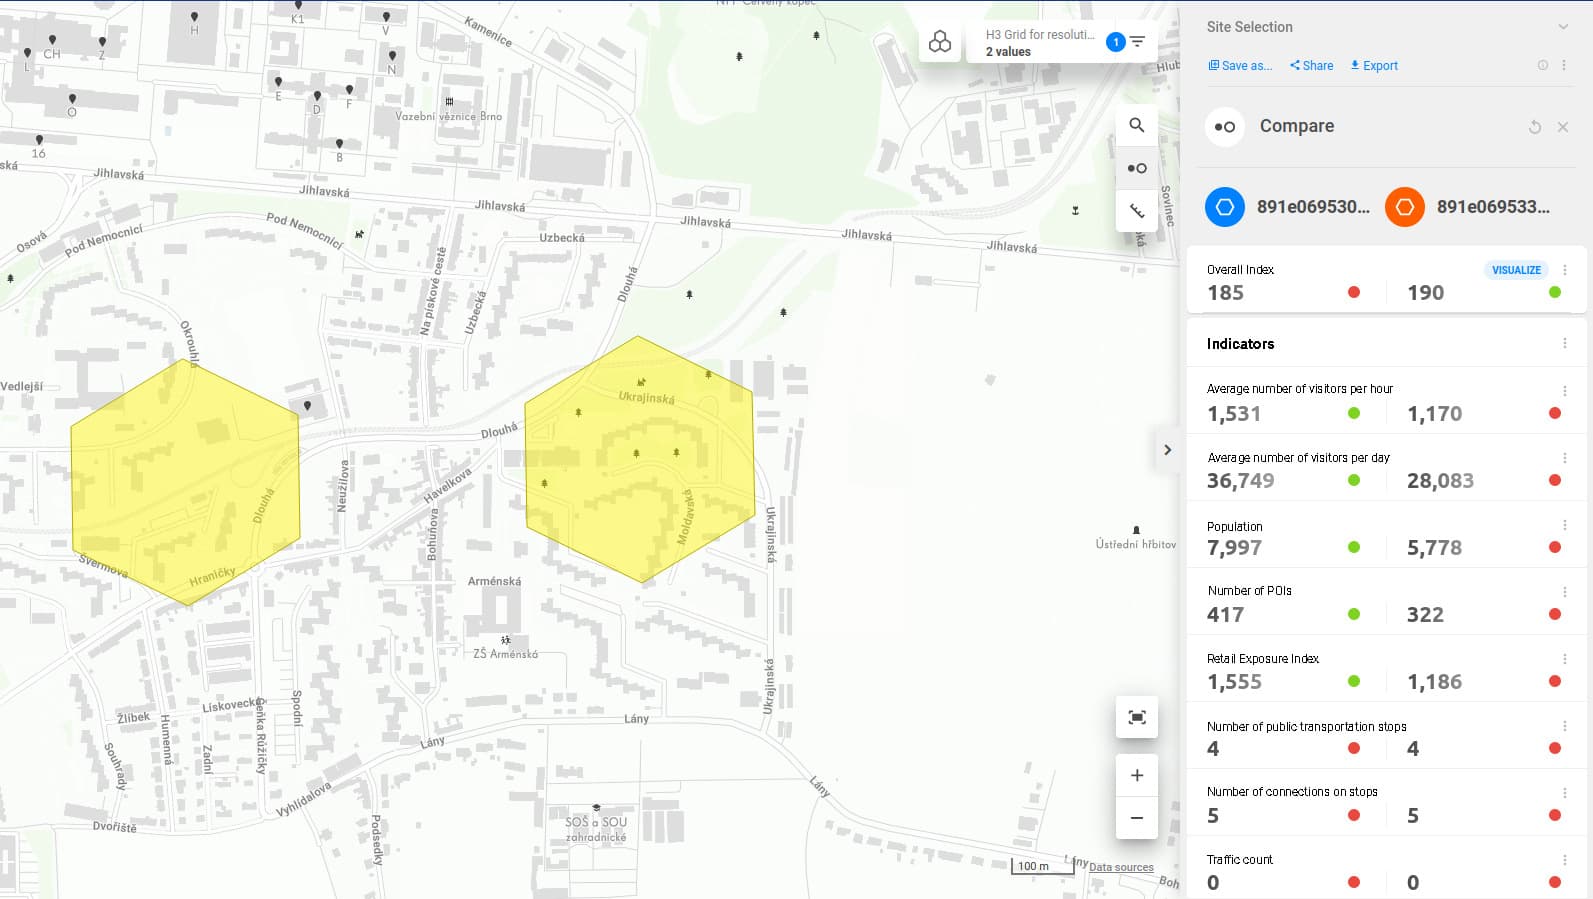Open options for Number of POIs
The height and width of the screenshot is (899, 1593).
pyautogui.click(x=1565, y=592)
